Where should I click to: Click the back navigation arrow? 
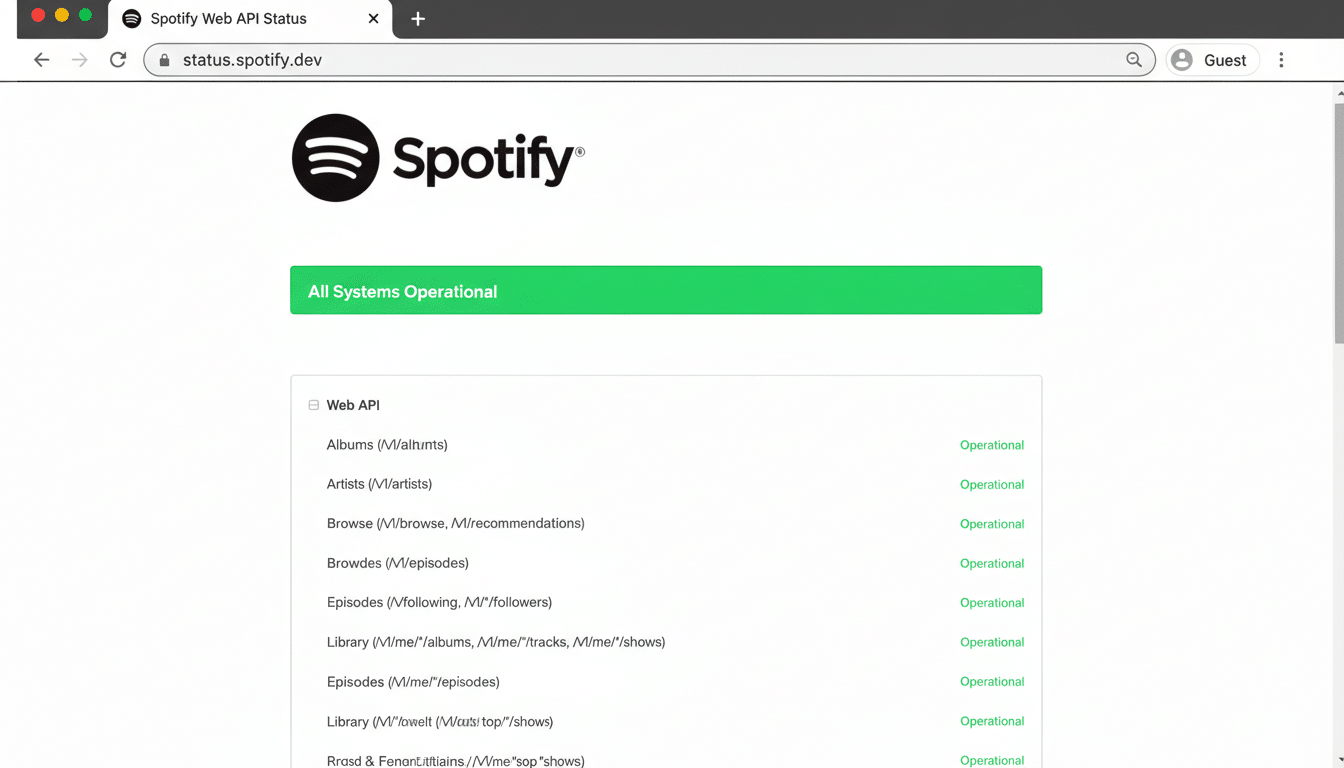41,59
